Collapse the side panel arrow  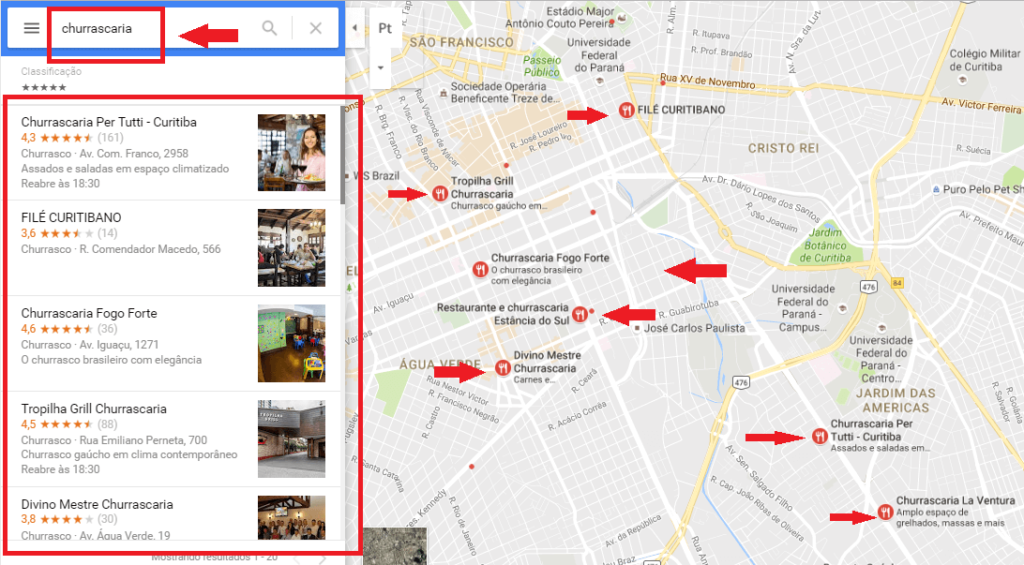pyautogui.click(x=355, y=27)
